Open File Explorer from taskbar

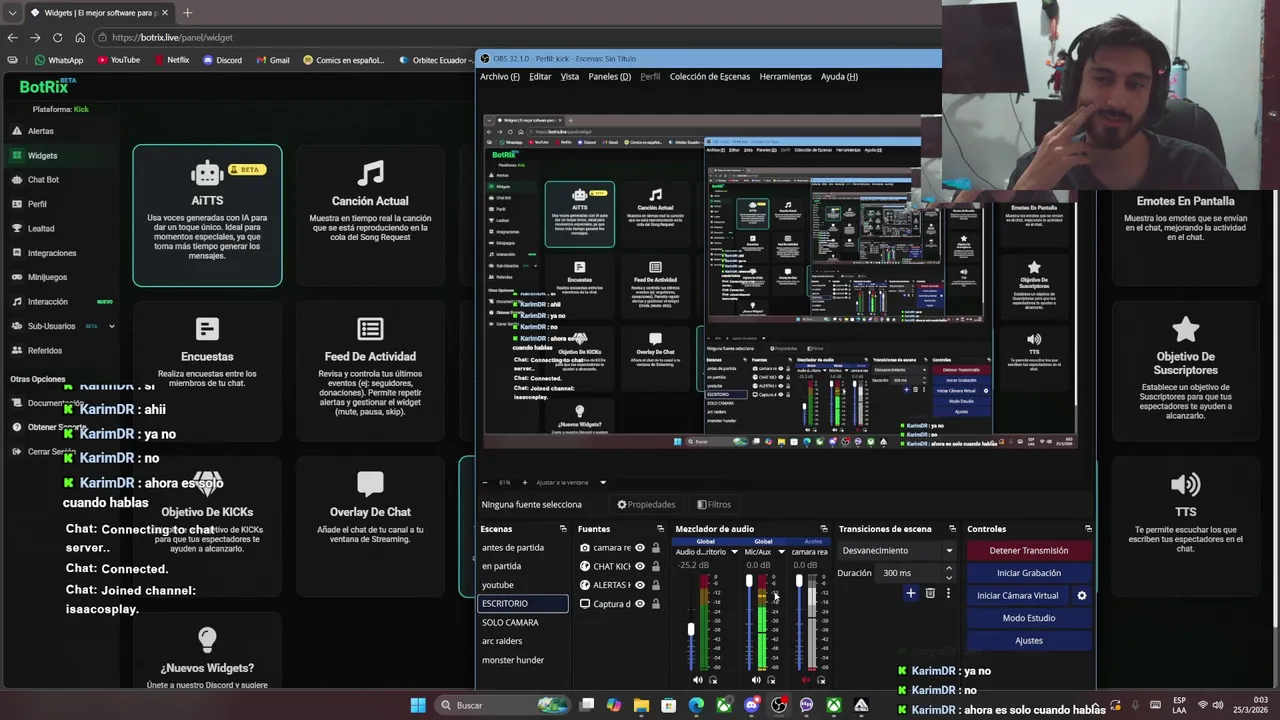[x=641, y=705]
